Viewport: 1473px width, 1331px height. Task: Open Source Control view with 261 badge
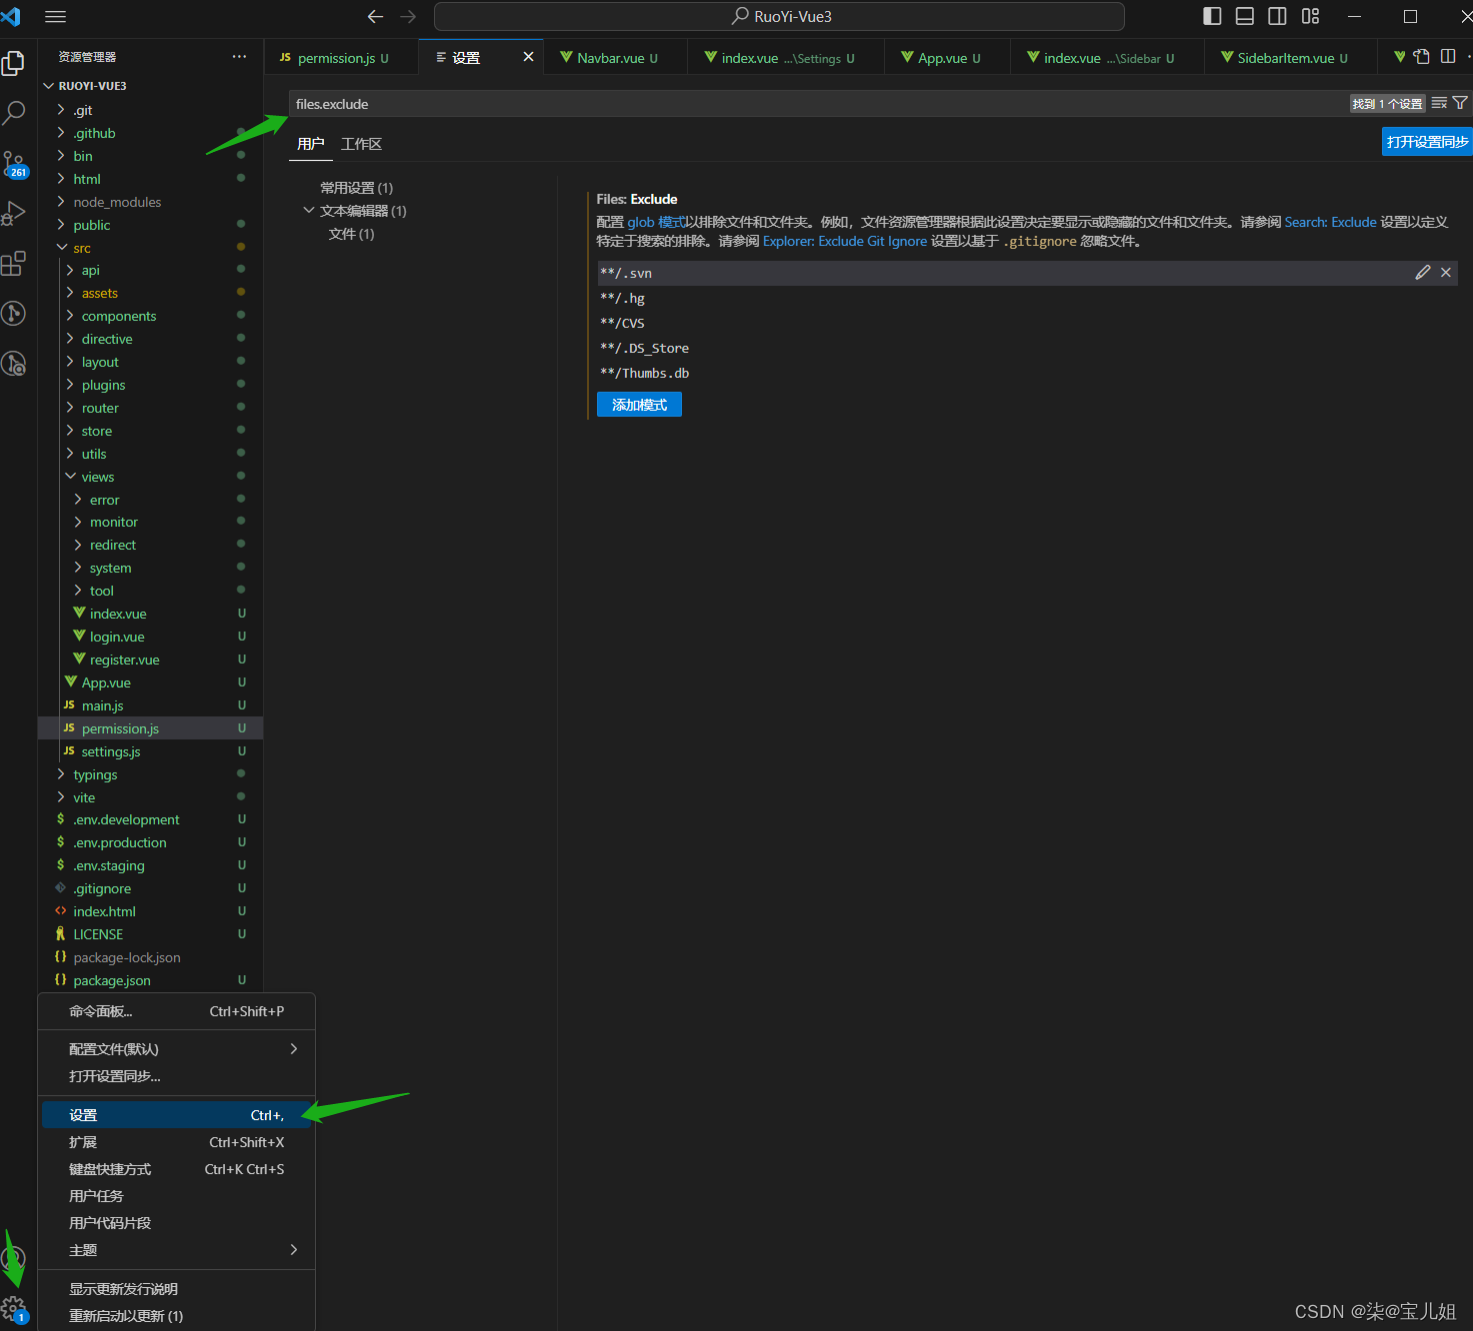[x=14, y=164]
